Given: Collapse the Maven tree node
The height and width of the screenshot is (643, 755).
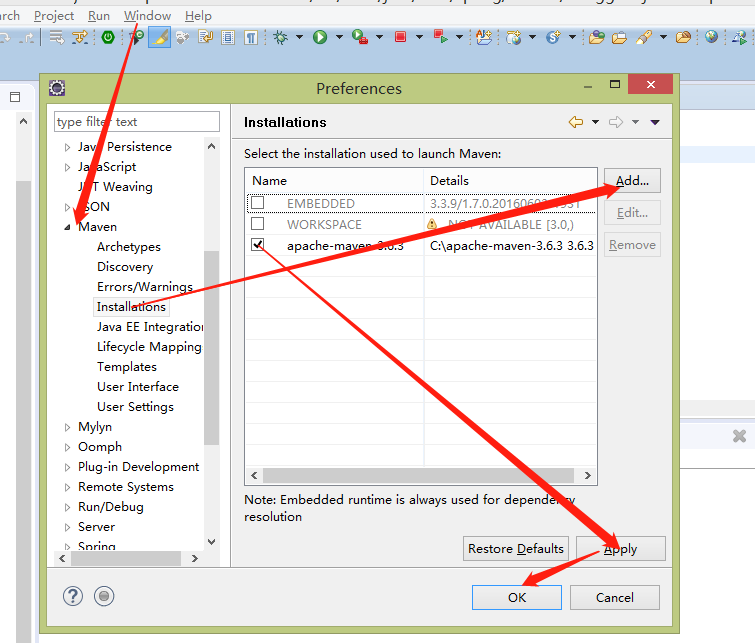Looking at the screenshot, I should click(x=67, y=227).
